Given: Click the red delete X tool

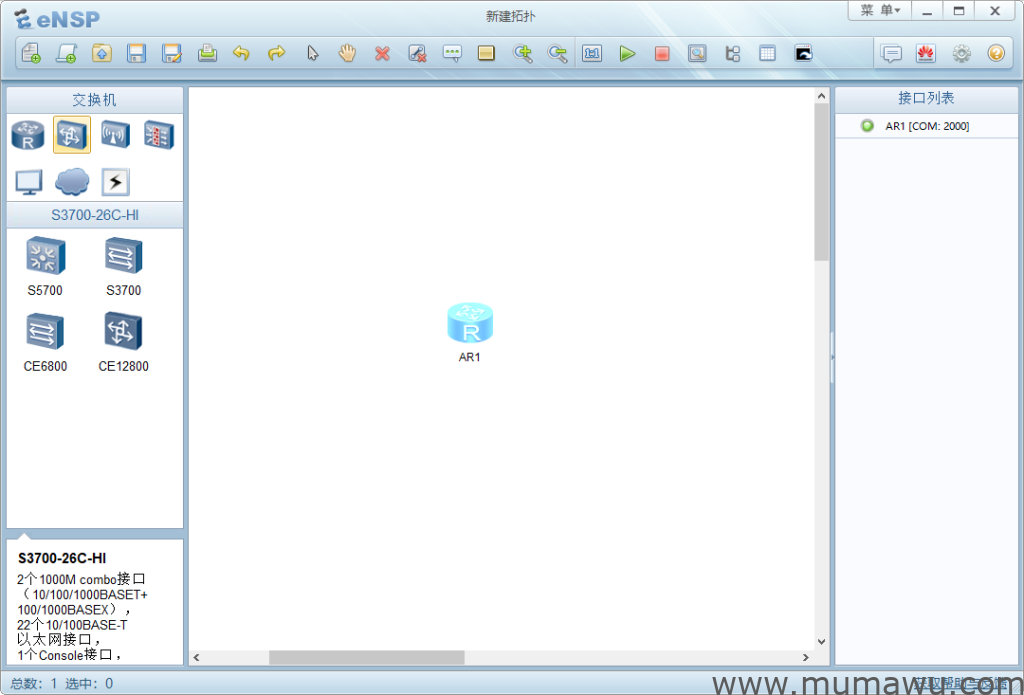Looking at the screenshot, I should (x=382, y=54).
